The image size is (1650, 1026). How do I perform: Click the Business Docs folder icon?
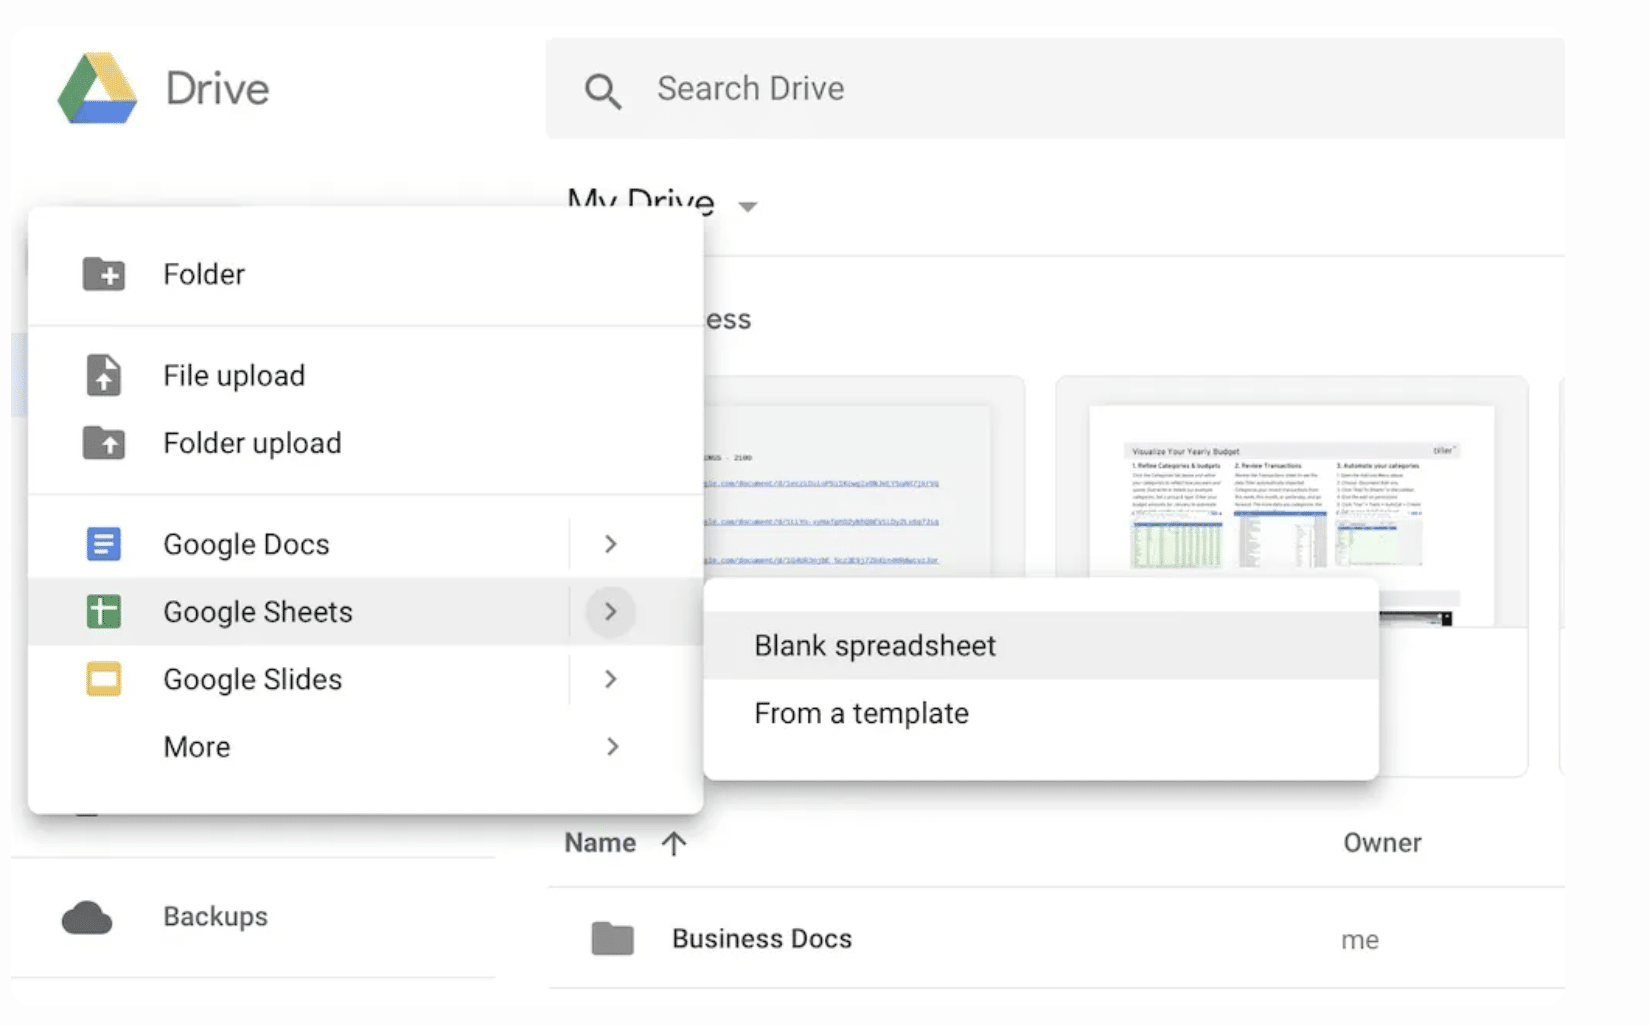tap(613, 938)
